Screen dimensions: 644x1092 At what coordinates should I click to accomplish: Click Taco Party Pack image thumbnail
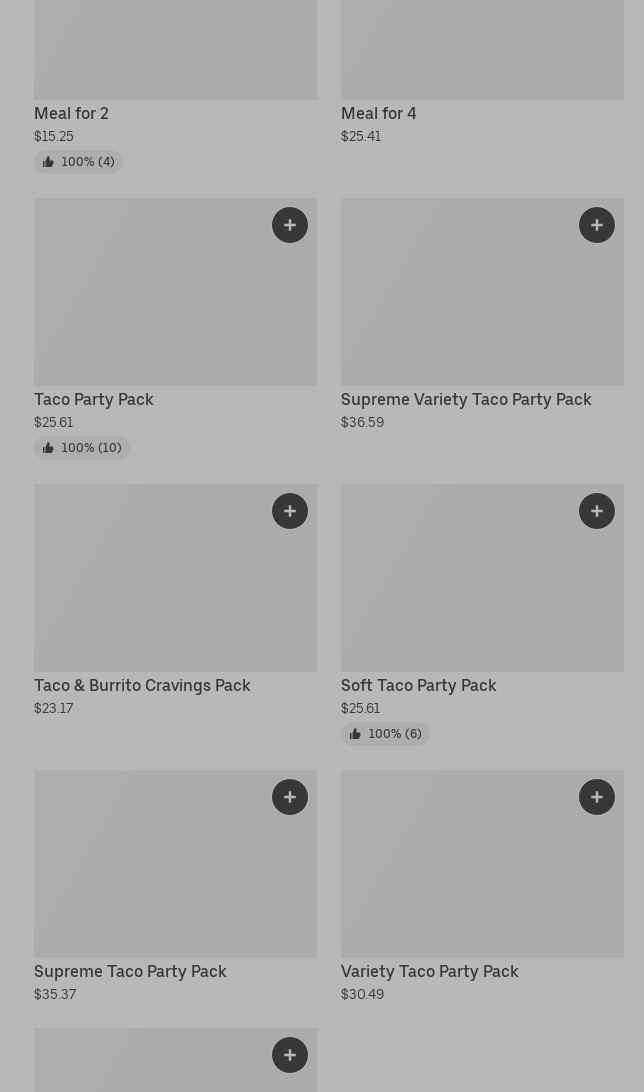pos(150,300)
